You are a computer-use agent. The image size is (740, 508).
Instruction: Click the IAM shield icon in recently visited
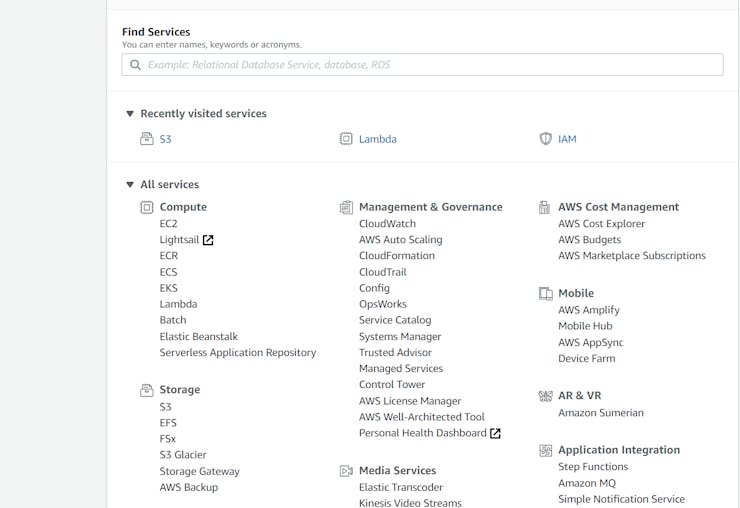(546, 139)
